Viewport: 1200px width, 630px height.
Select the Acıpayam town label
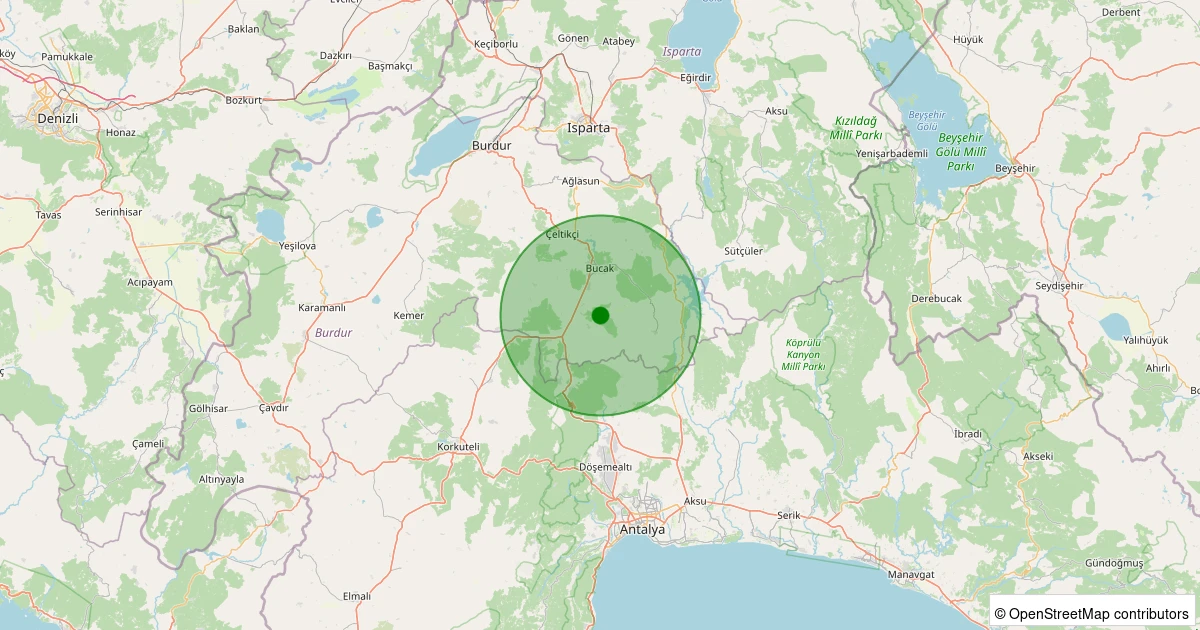150,282
